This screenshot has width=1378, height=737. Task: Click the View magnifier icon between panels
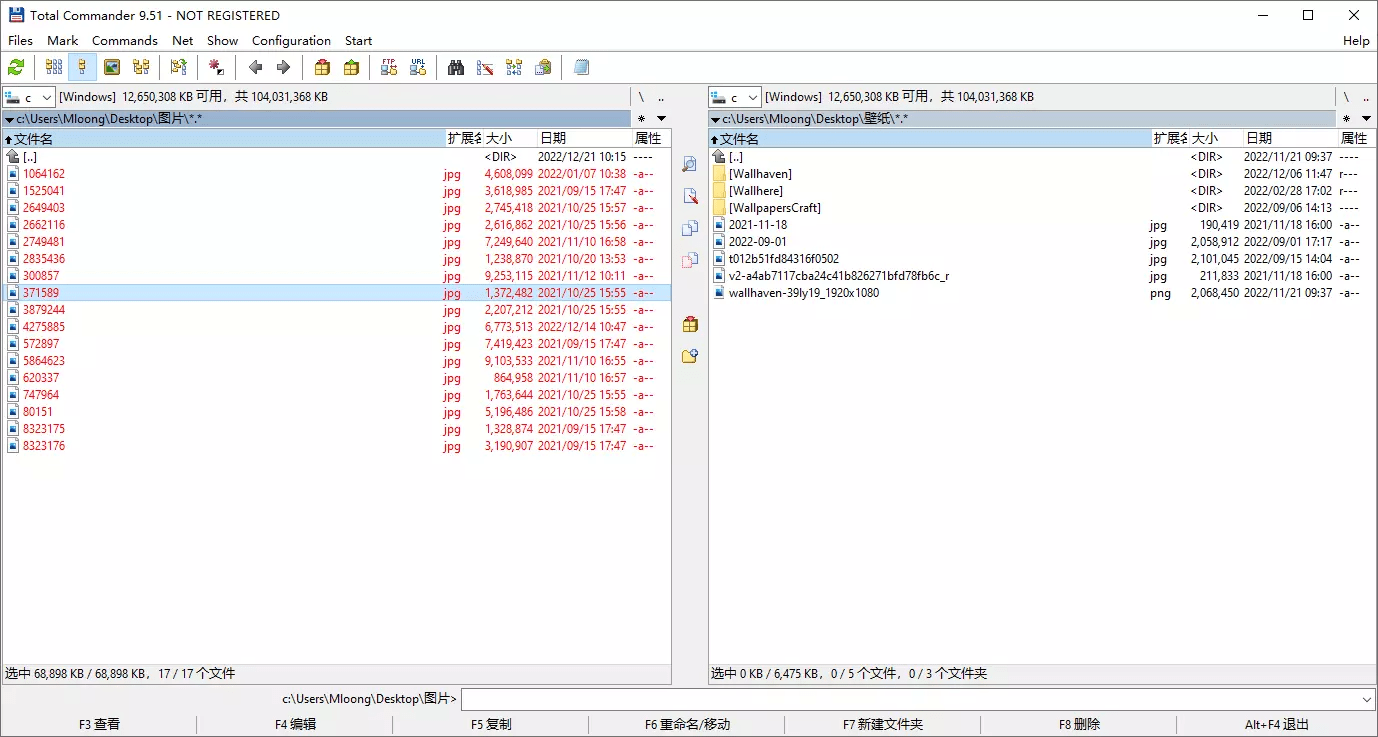(x=689, y=165)
